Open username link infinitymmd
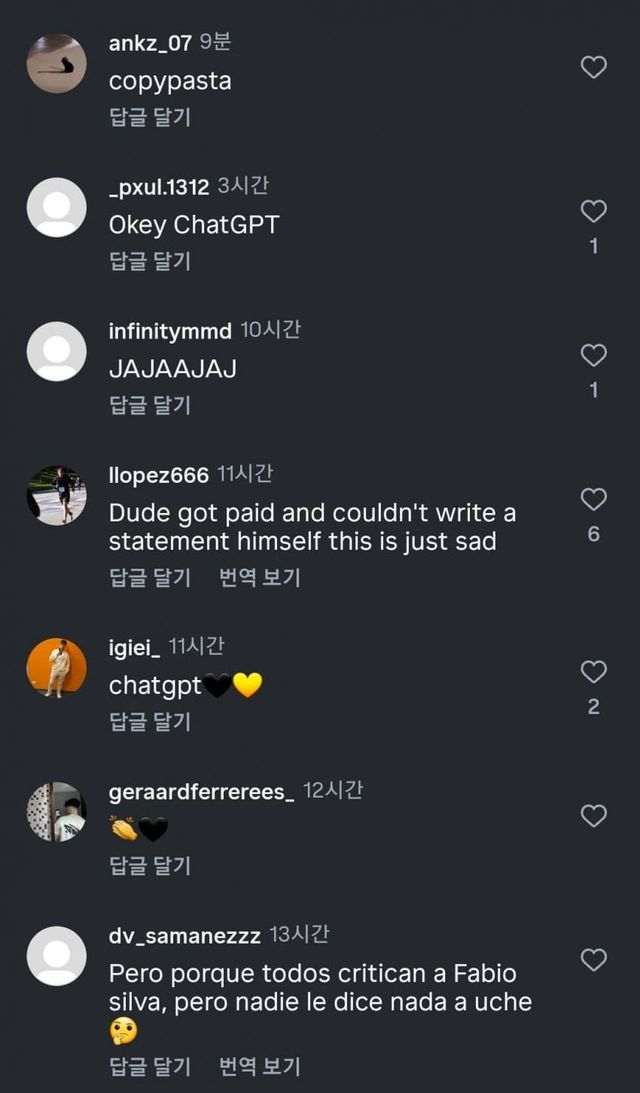Viewport: 640px width, 1093px height. pos(170,331)
